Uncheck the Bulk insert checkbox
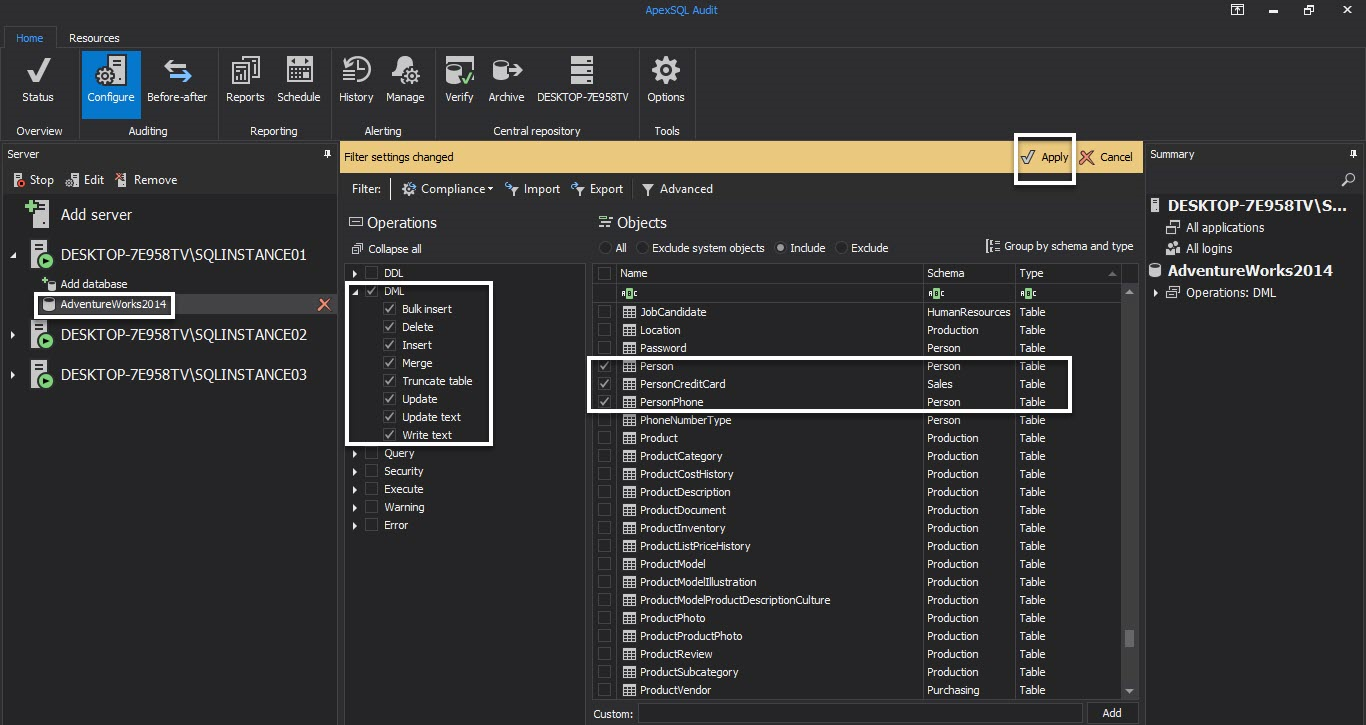This screenshot has height=725, width=1366. [390, 309]
